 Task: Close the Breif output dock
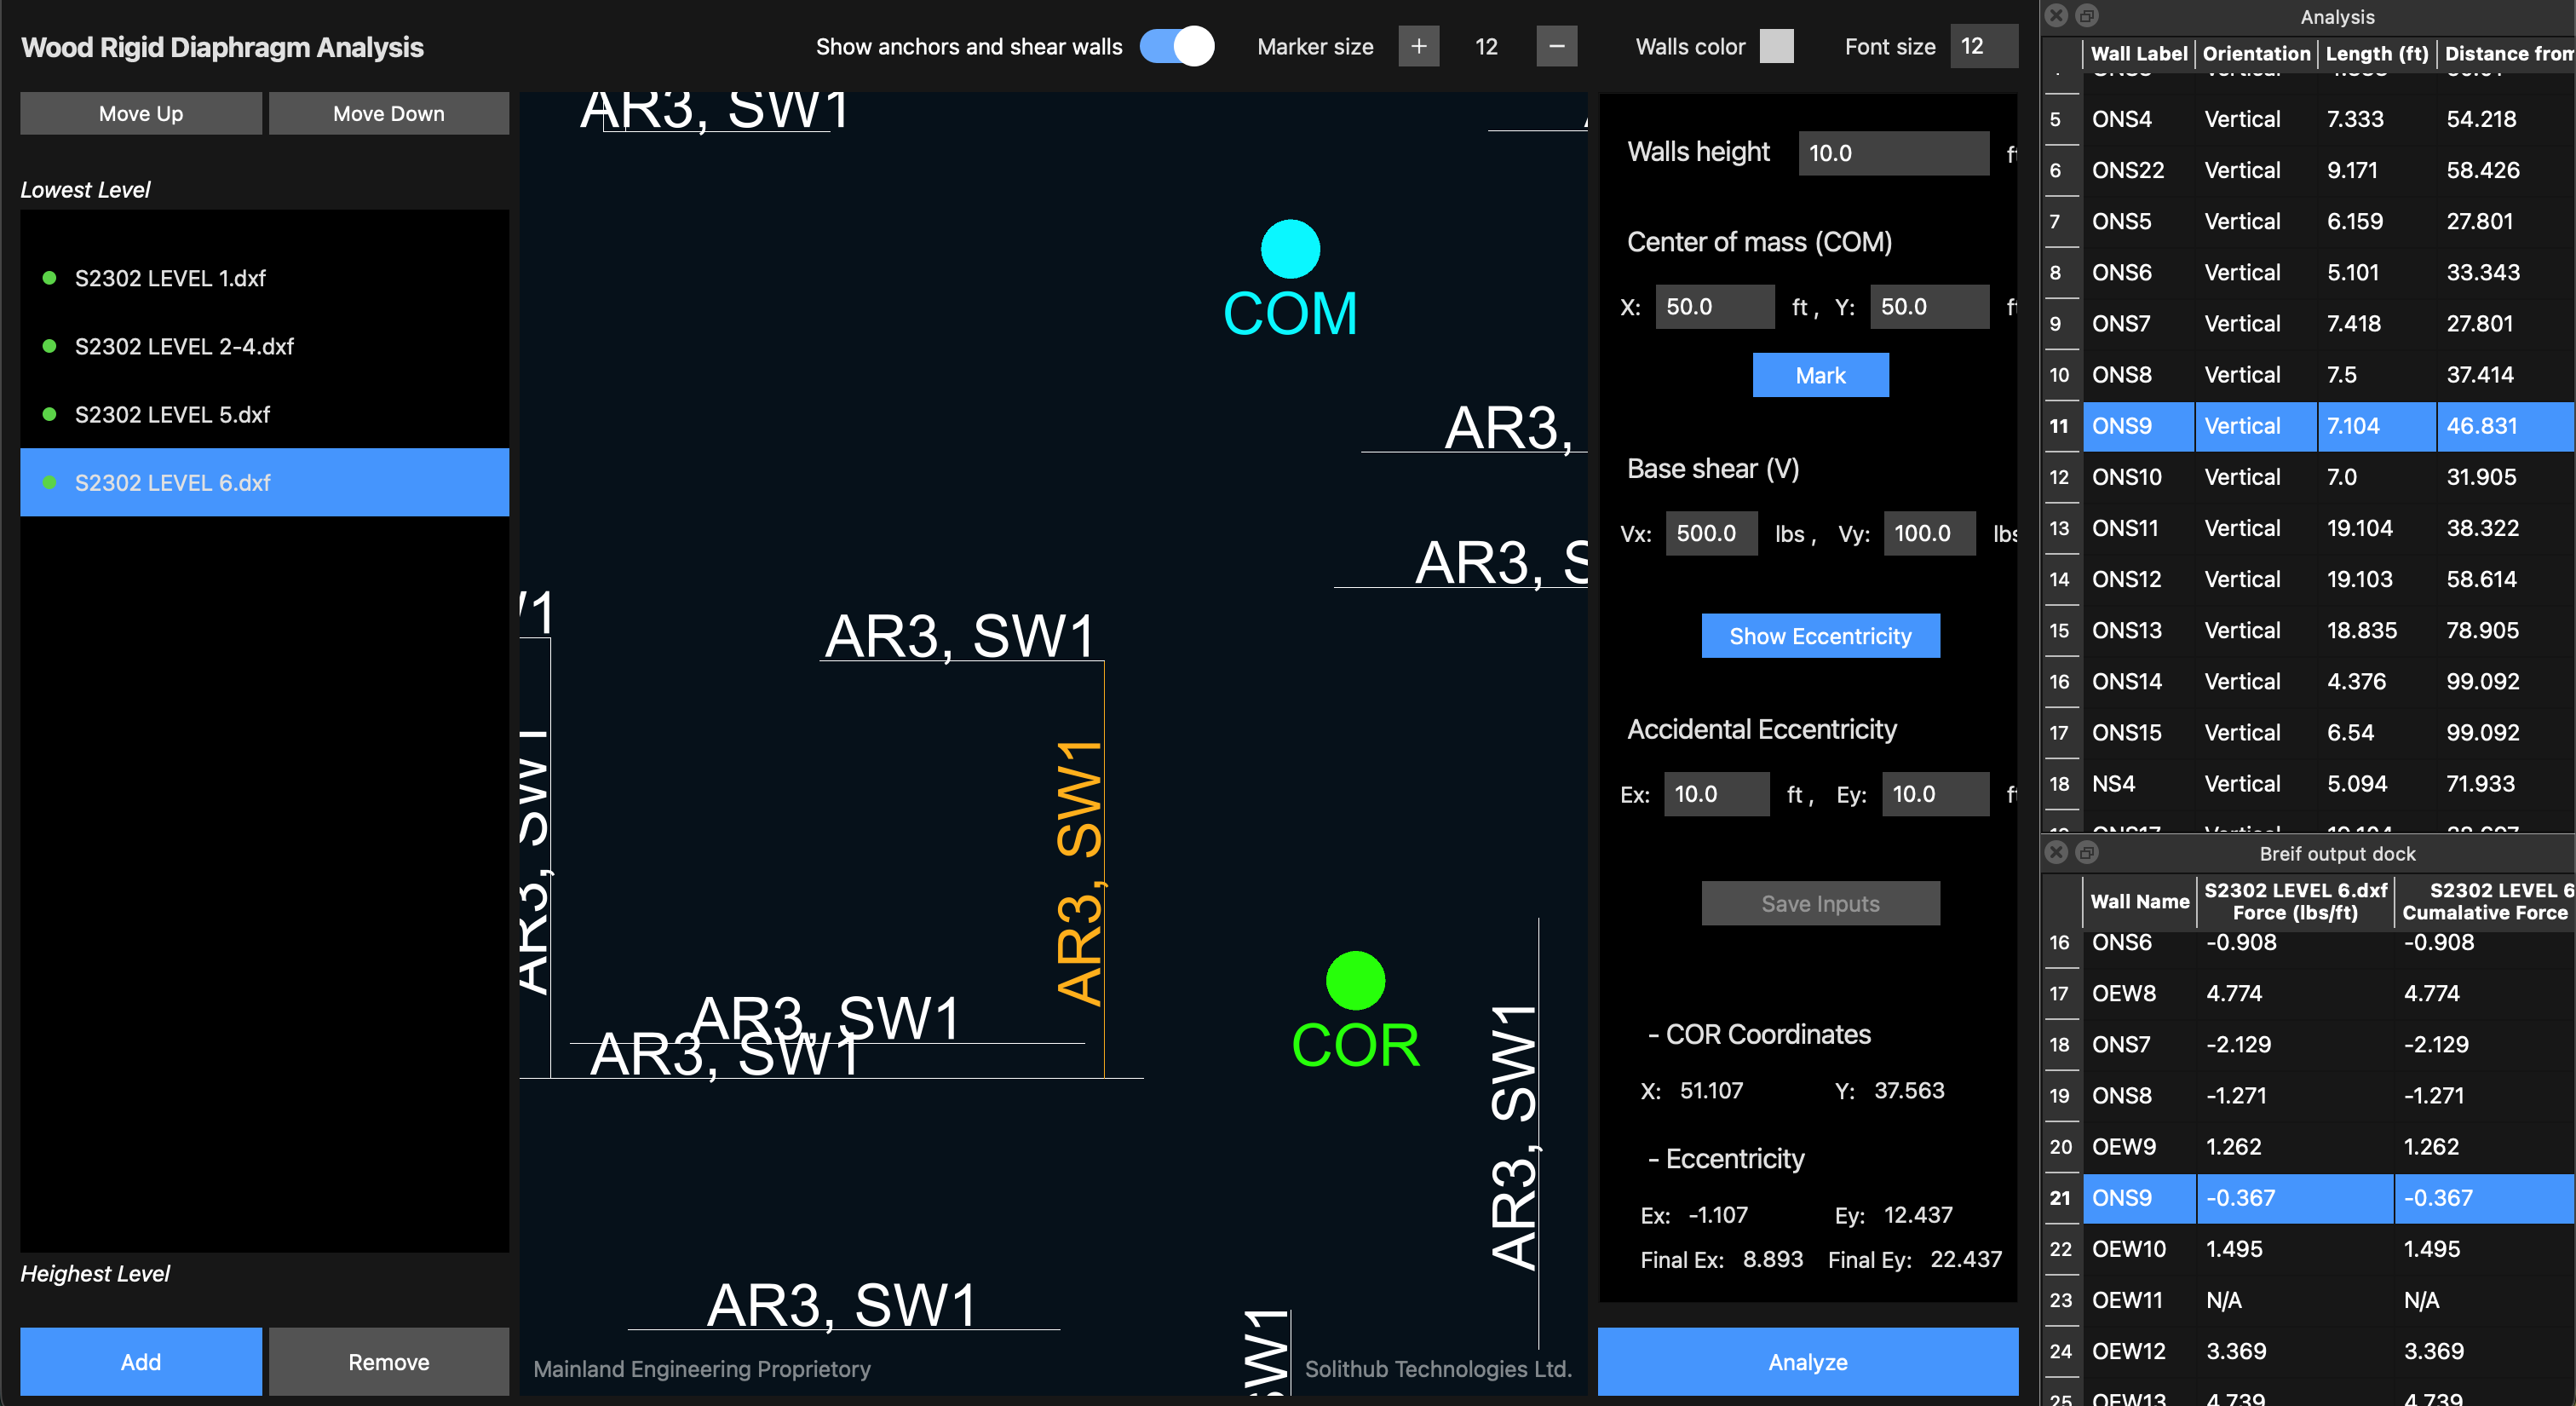pyautogui.click(x=2056, y=852)
